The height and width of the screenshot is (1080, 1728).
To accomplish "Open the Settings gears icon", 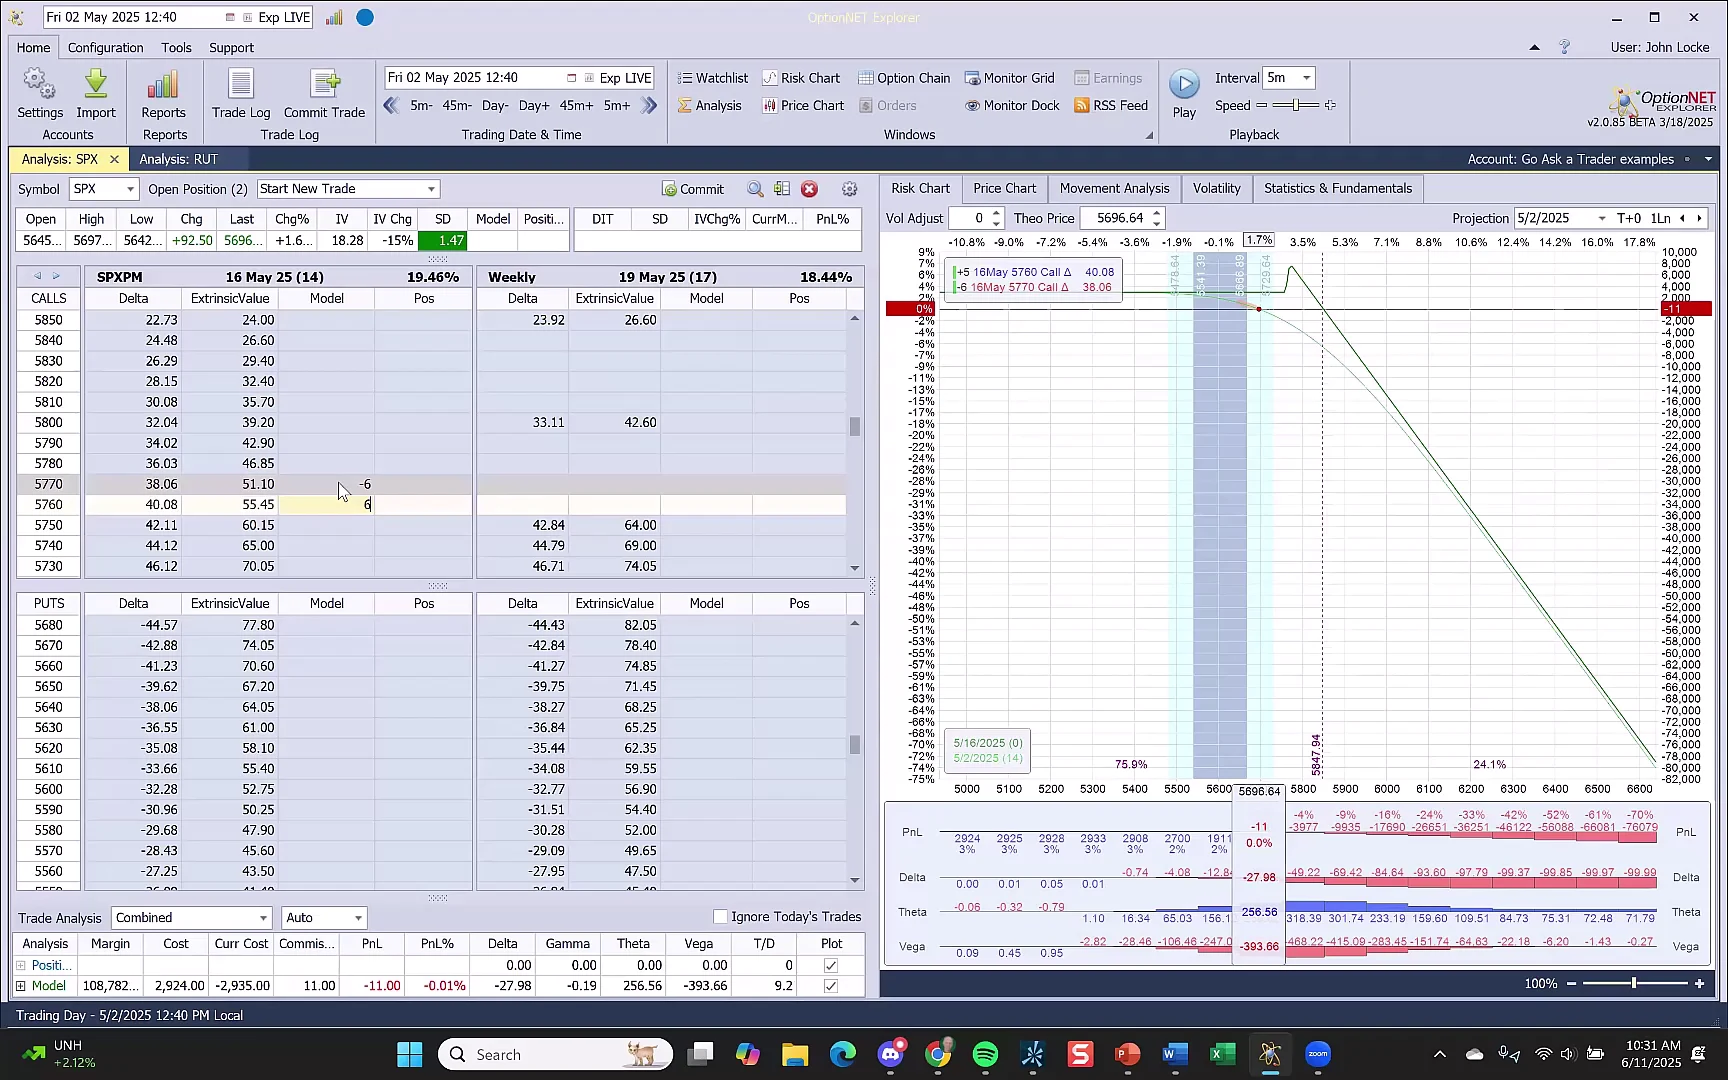I will click(x=40, y=85).
